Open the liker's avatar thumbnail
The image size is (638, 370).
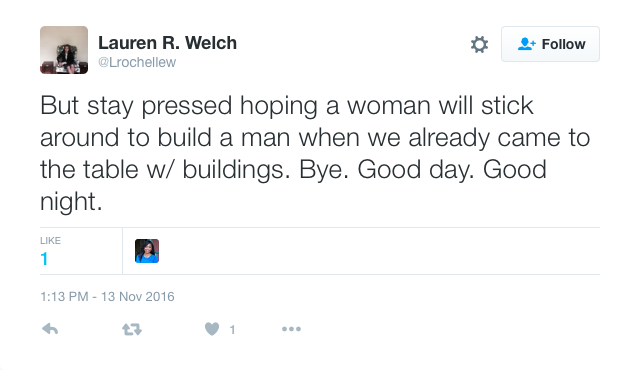pyautogui.click(x=147, y=251)
